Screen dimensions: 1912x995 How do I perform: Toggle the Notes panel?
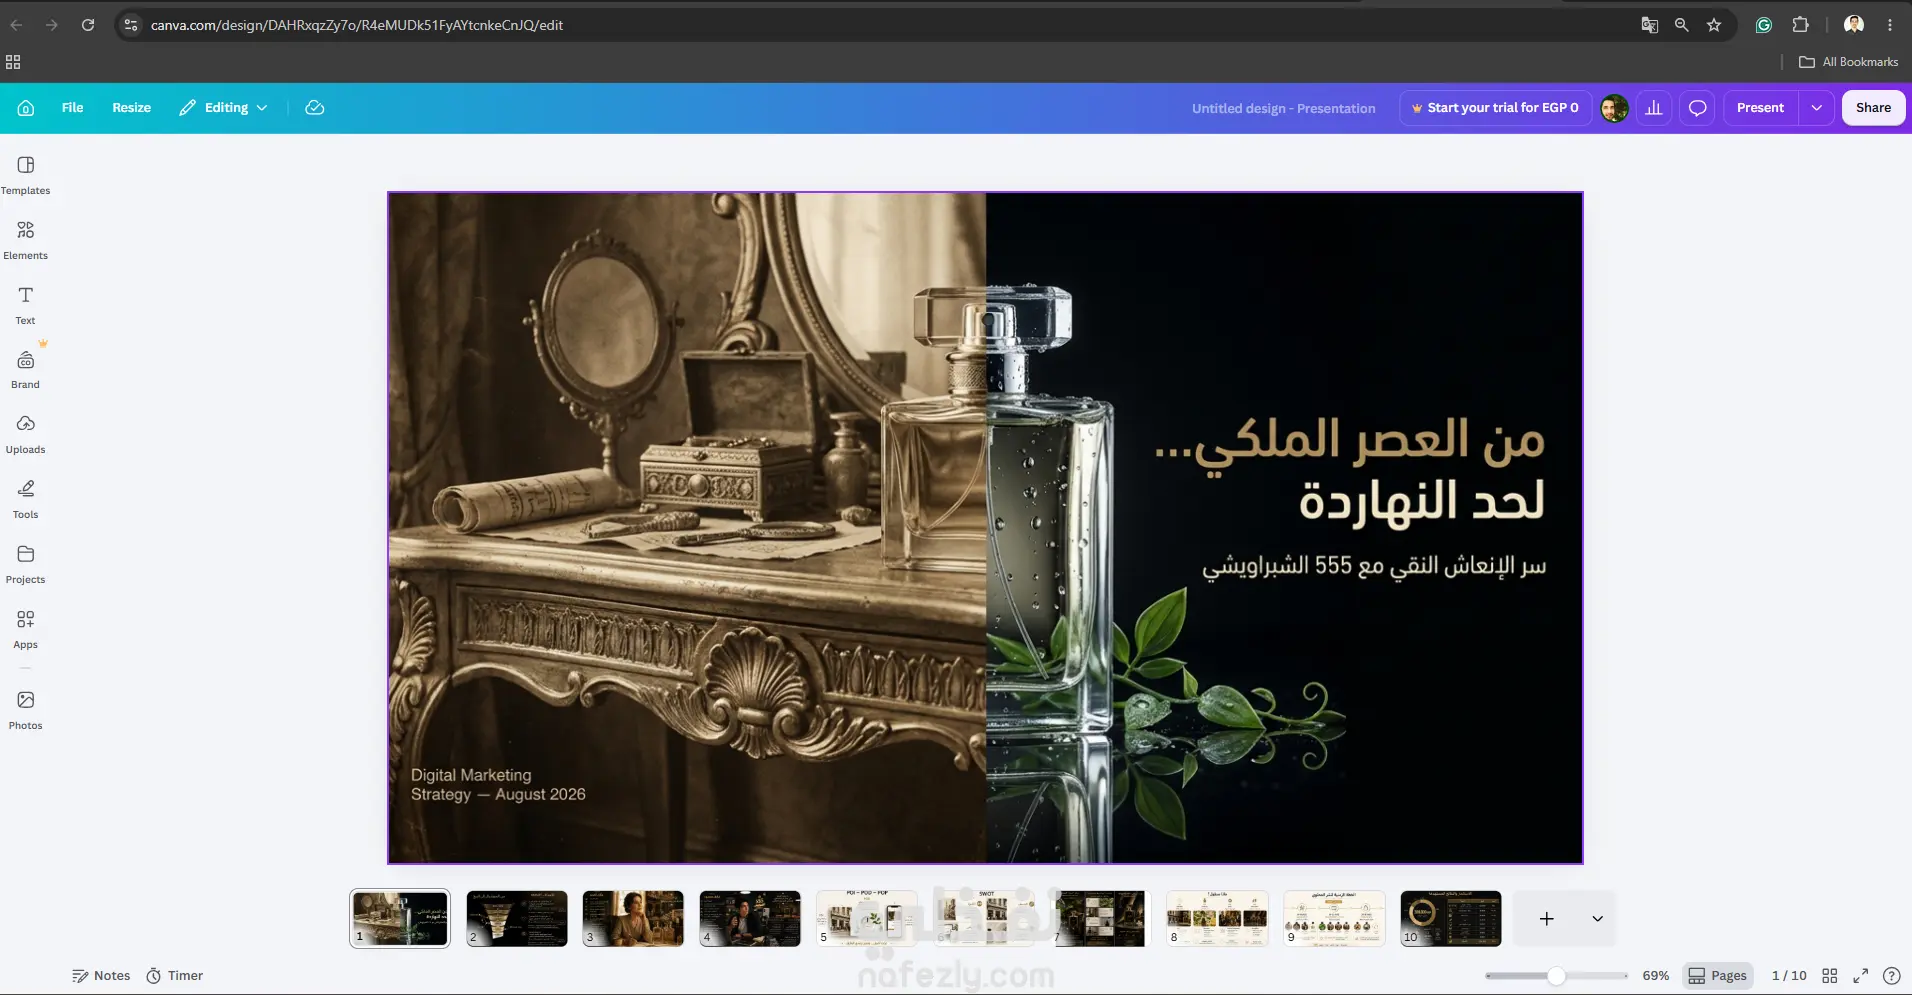tap(101, 976)
